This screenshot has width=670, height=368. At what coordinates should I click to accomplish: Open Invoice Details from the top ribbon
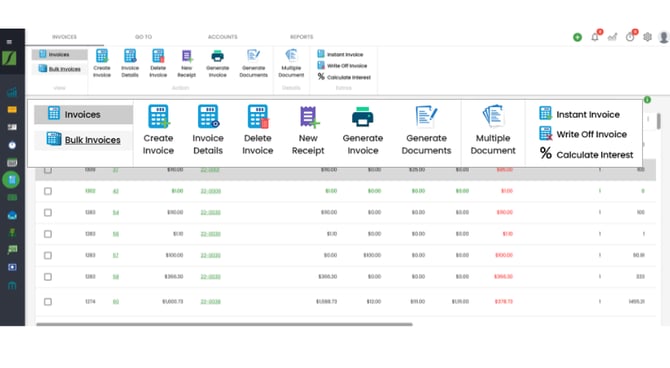[x=130, y=62]
